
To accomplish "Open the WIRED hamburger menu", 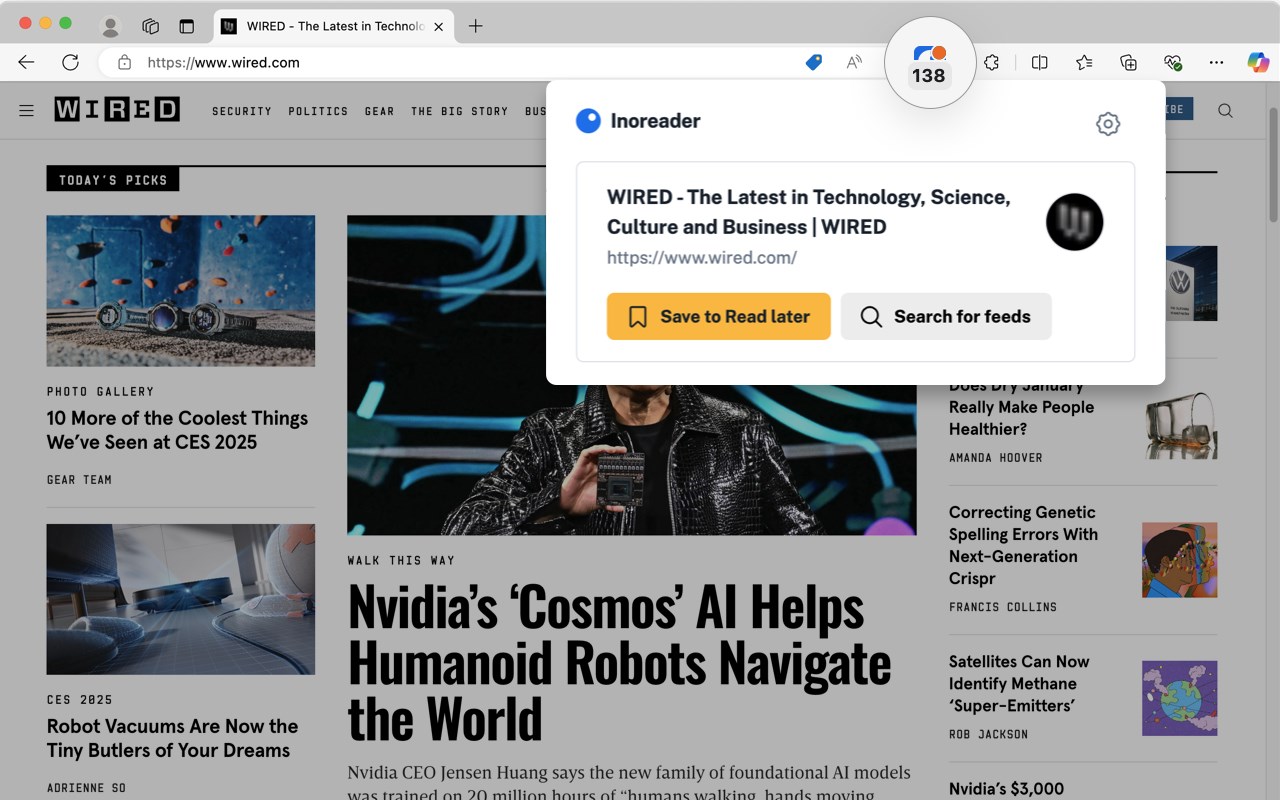I will click(x=27, y=110).
